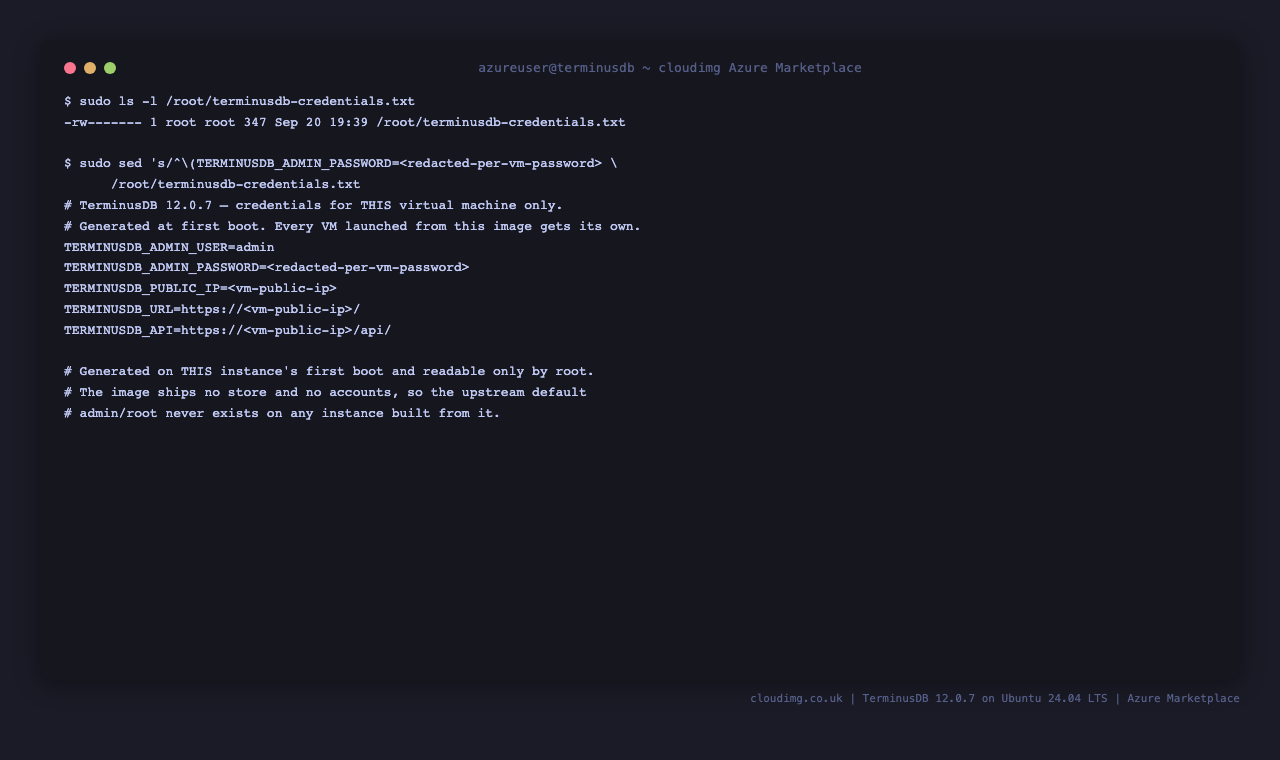Click the 'TERMINUSDB_URL=https://<vm-public-ip>/' line

pos(212,310)
